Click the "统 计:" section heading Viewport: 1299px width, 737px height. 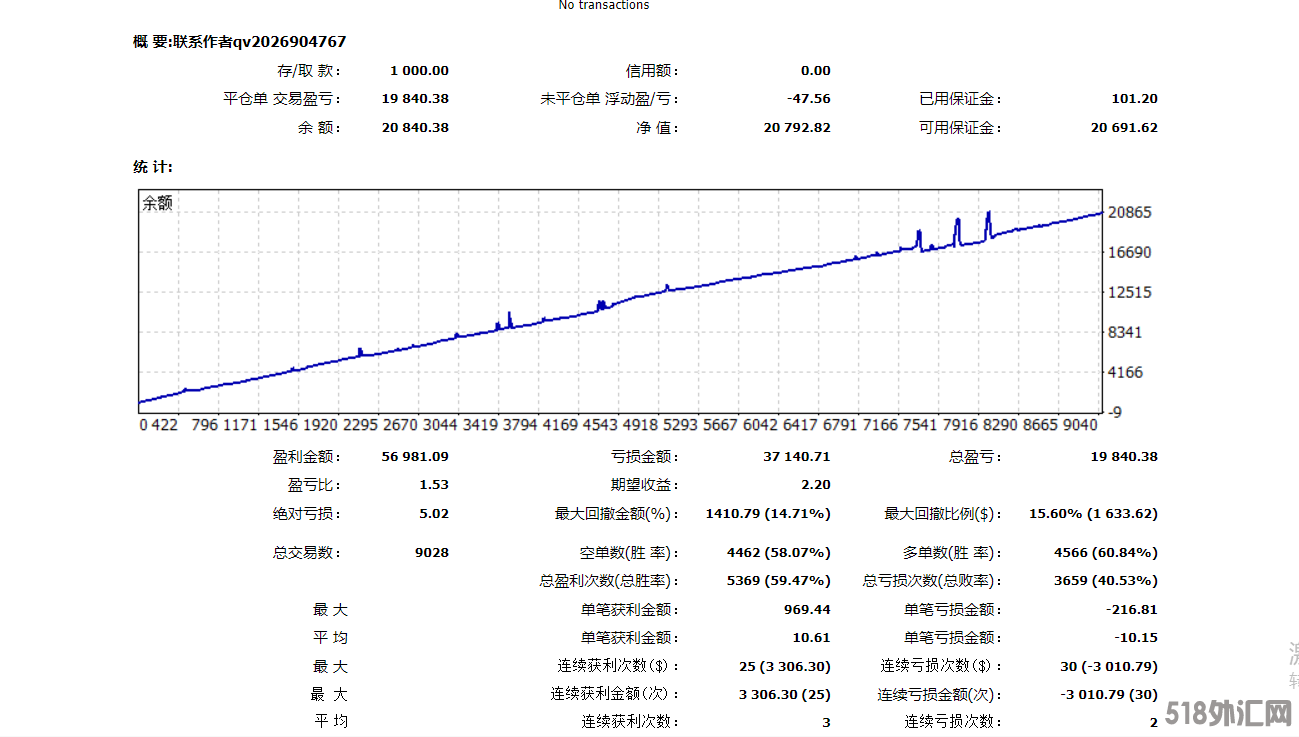click(153, 166)
